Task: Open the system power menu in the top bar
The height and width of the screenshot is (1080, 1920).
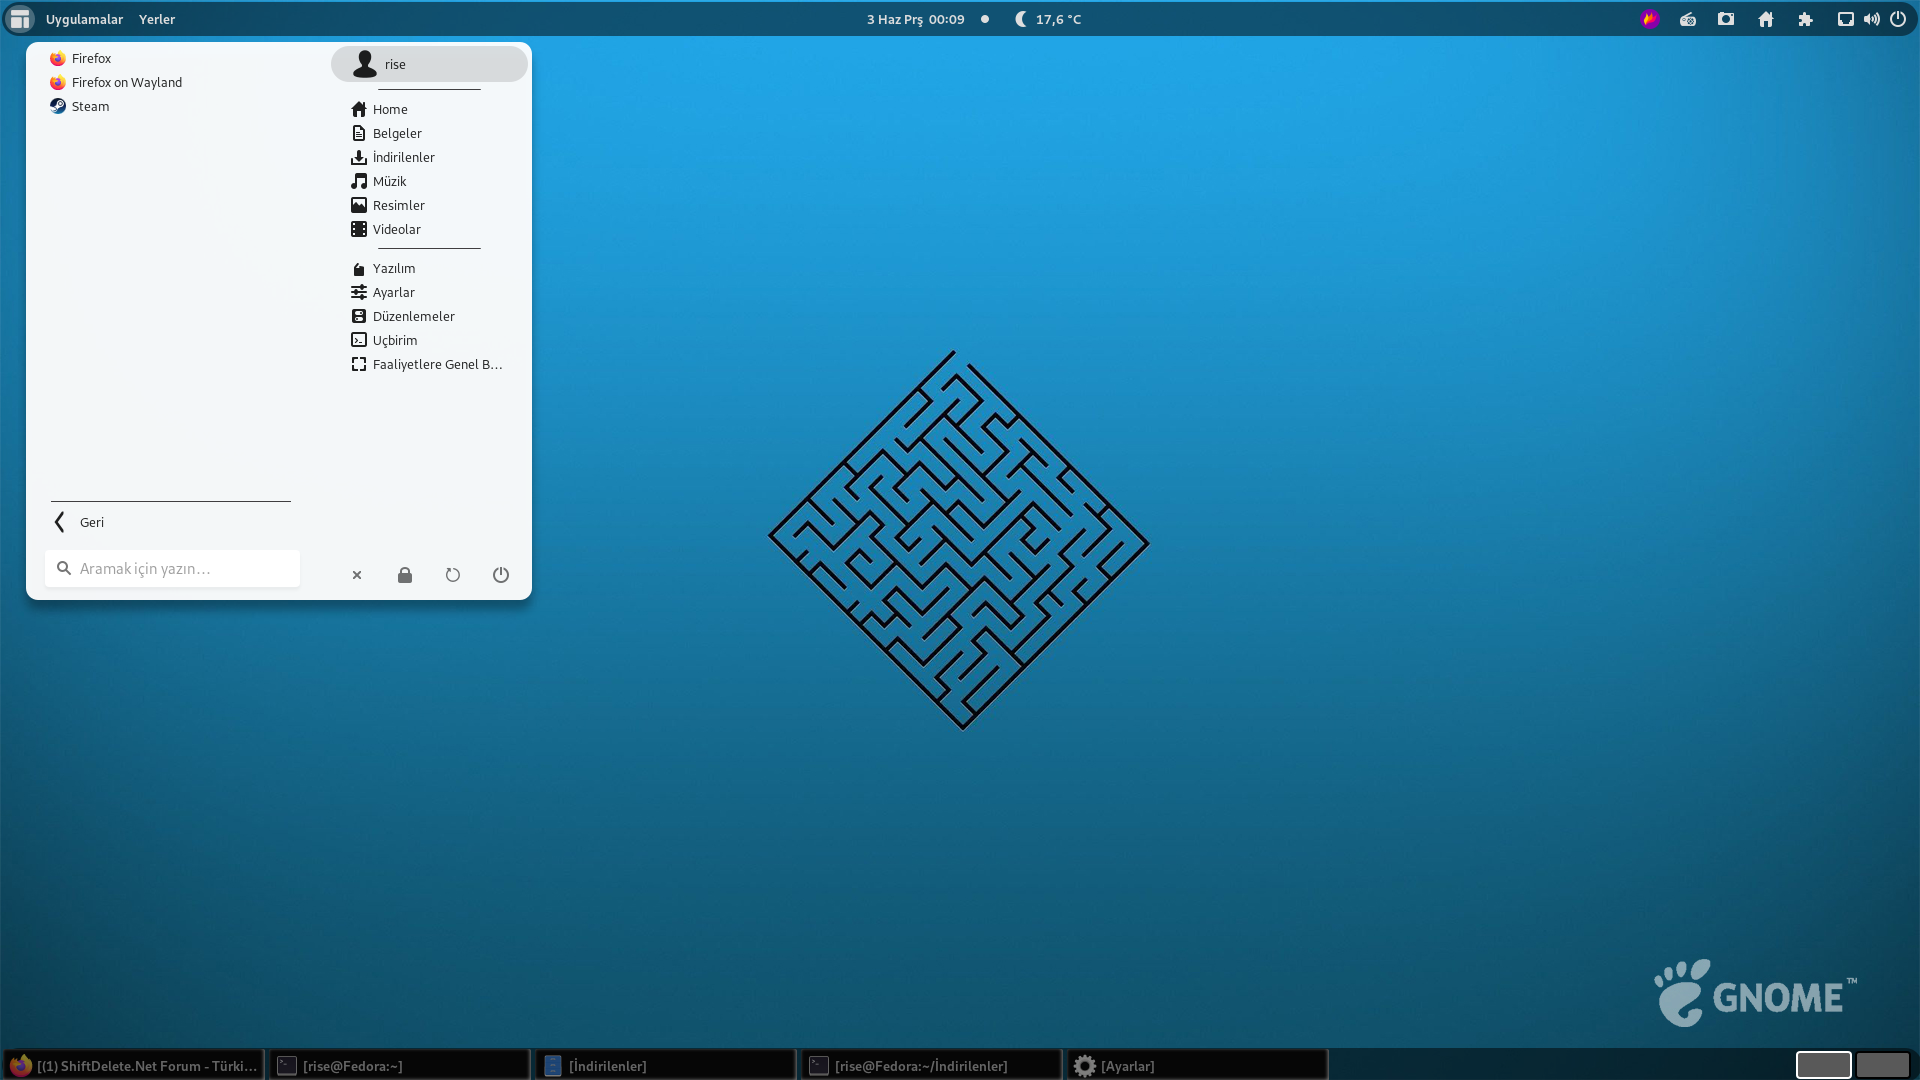Action: [x=1898, y=19]
